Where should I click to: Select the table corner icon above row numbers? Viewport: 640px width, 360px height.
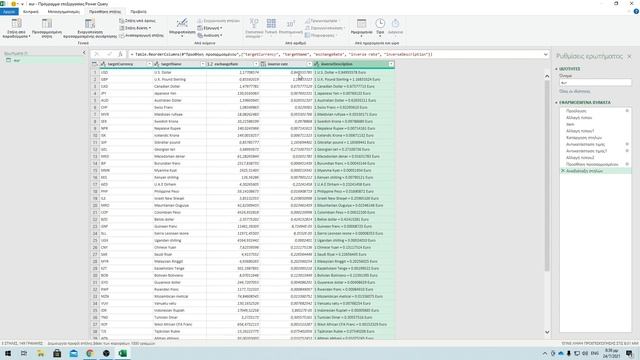[x=95, y=64]
